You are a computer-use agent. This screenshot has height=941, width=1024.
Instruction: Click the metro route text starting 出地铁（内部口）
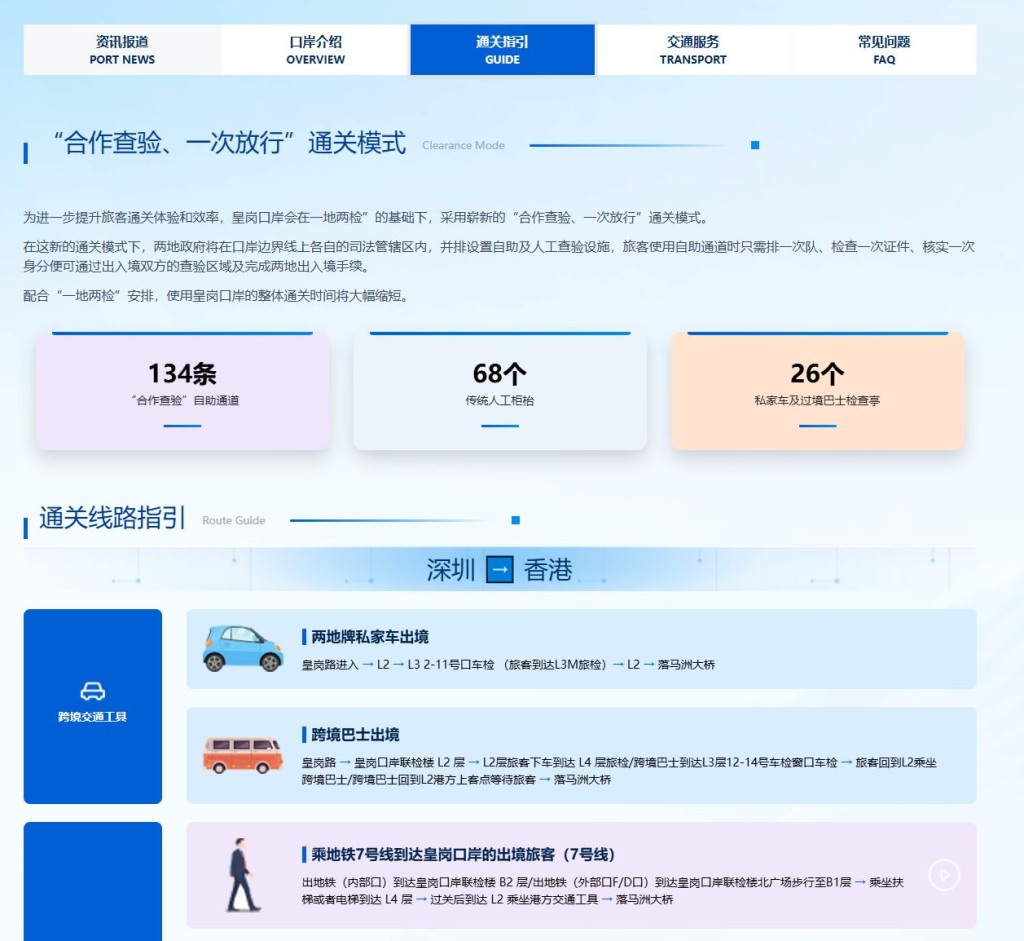click(x=603, y=891)
